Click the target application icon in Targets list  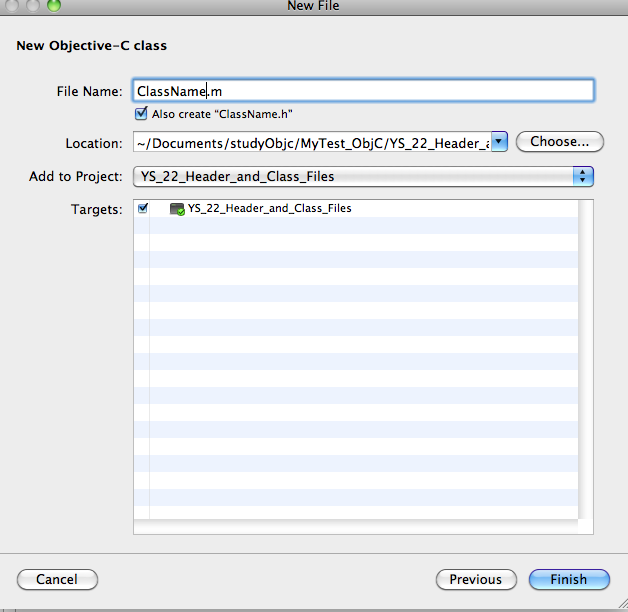(177, 209)
